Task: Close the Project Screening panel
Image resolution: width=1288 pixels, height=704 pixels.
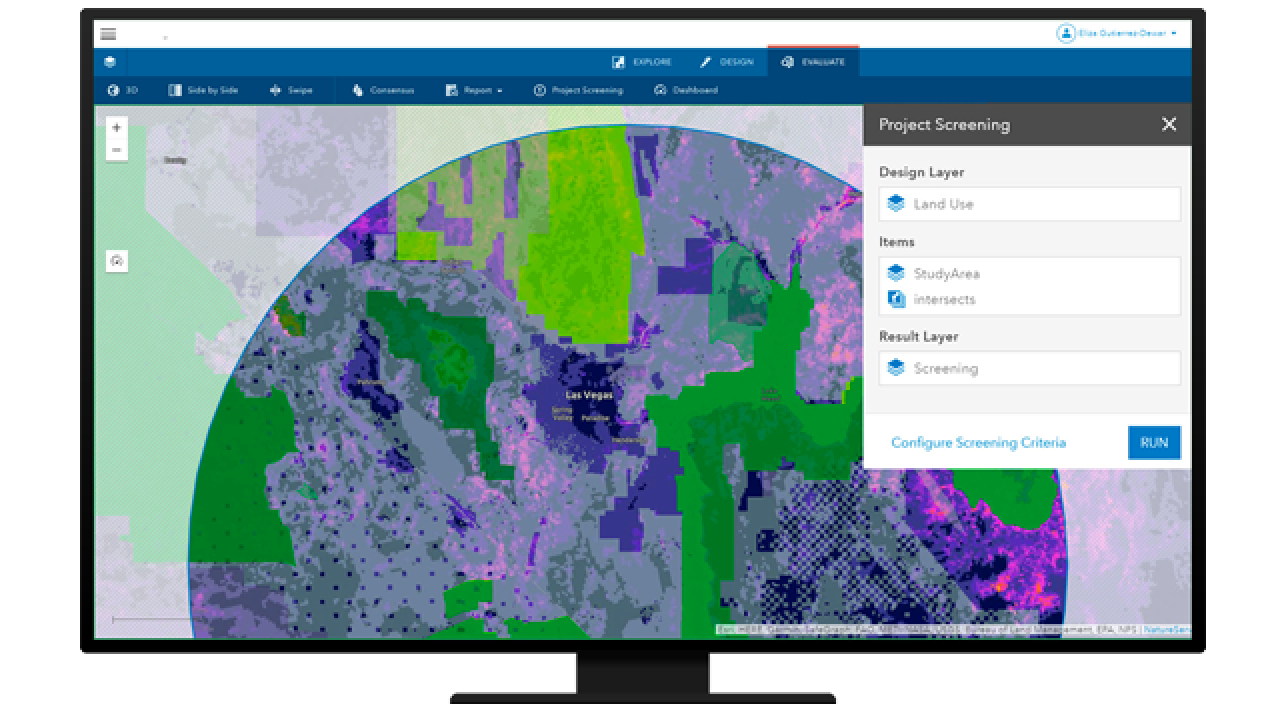Action: click(1169, 125)
